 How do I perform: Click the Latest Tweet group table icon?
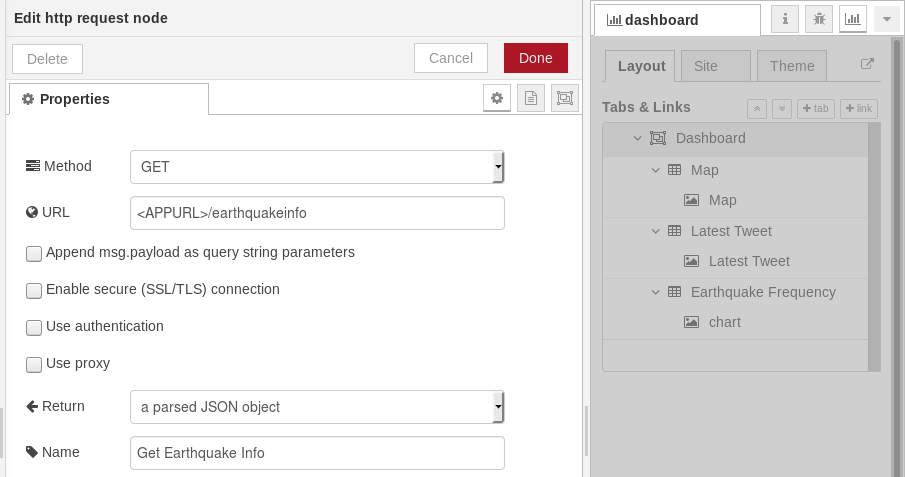click(674, 231)
